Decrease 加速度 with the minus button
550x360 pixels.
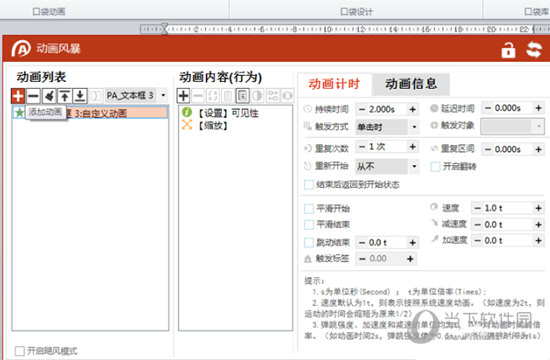[x=477, y=240]
